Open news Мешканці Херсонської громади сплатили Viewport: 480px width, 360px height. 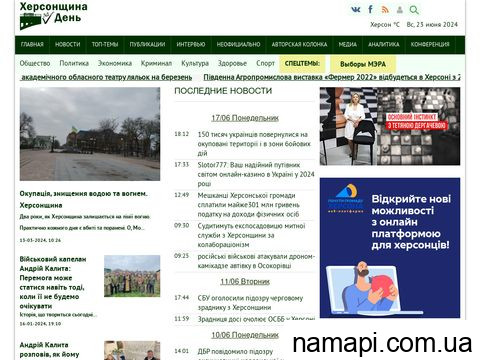(x=249, y=205)
